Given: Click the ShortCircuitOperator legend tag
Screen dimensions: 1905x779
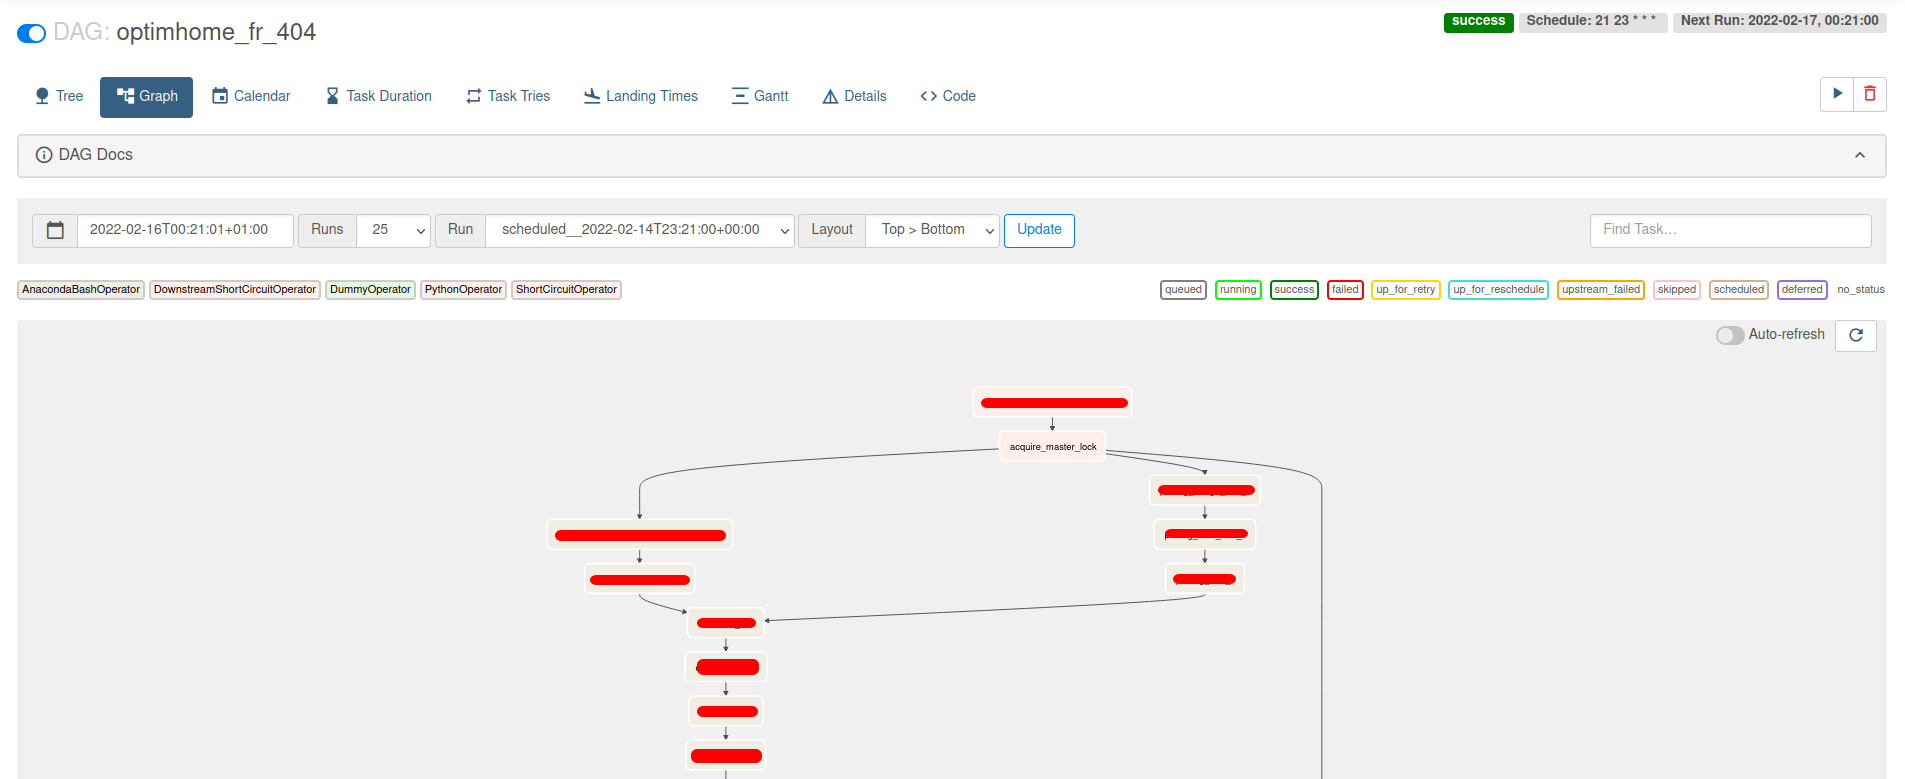Looking at the screenshot, I should coord(566,290).
